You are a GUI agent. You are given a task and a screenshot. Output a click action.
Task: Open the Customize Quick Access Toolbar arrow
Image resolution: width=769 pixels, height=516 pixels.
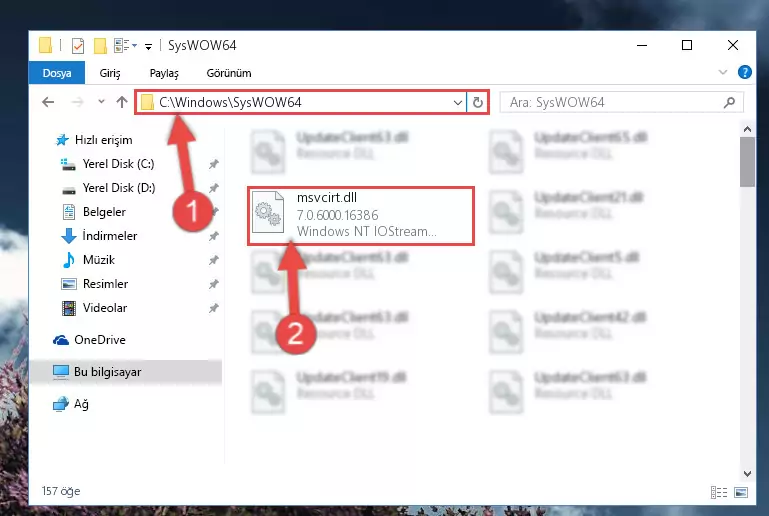point(148,47)
